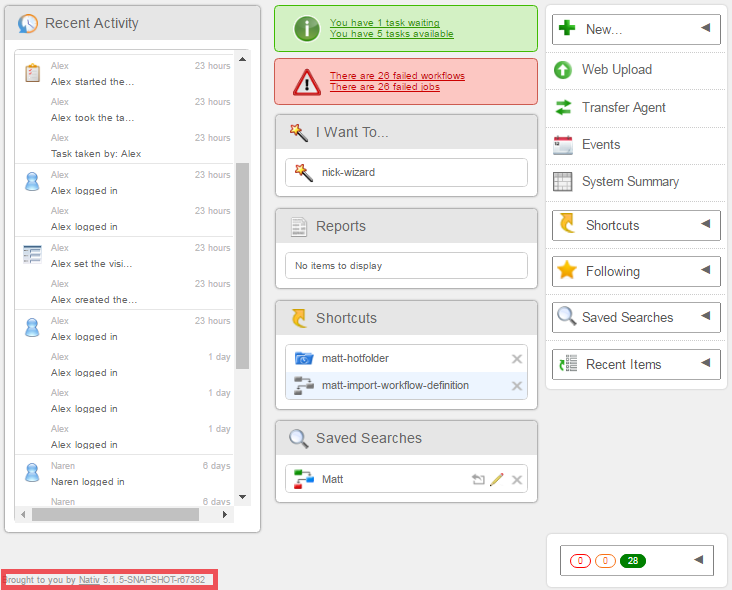Viewport: 732px width, 590px height.
Task: Expand the Following sidebar panel
Action: (705, 270)
